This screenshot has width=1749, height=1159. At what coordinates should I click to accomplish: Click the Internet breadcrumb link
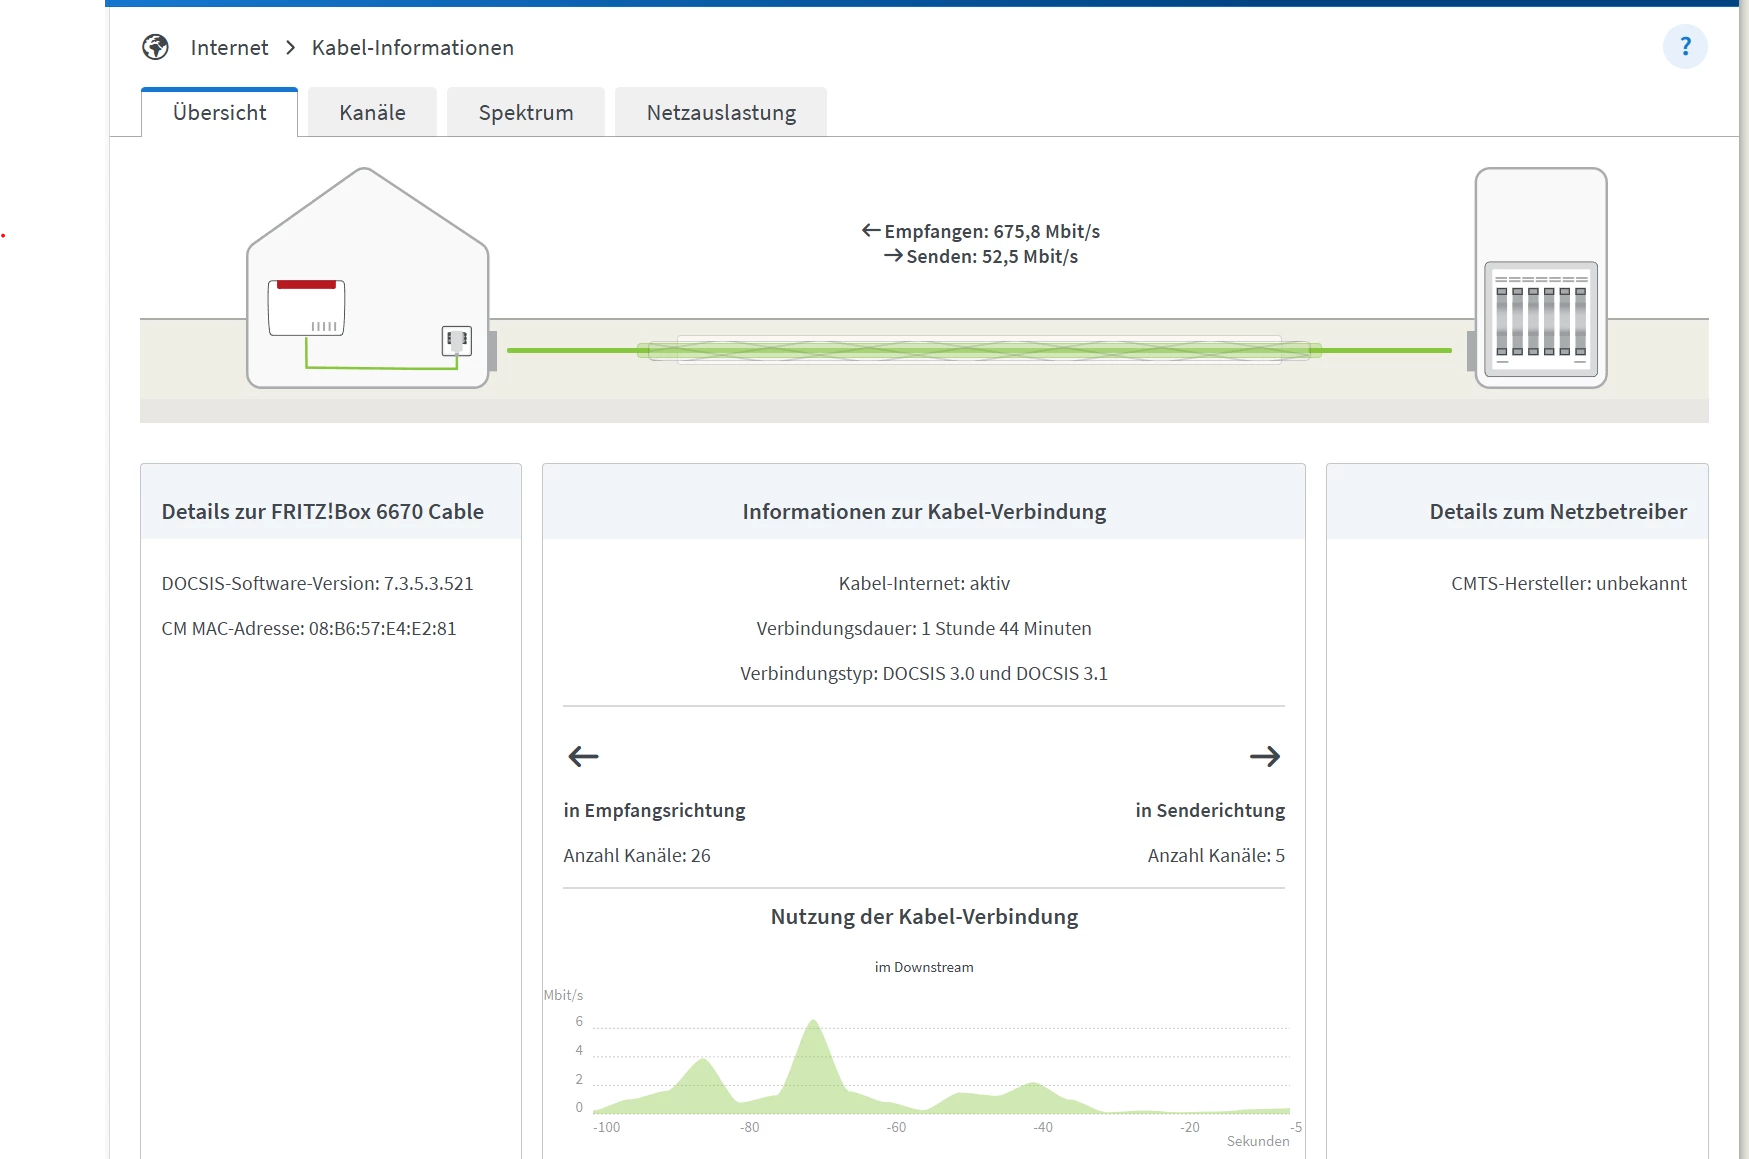(229, 47)
